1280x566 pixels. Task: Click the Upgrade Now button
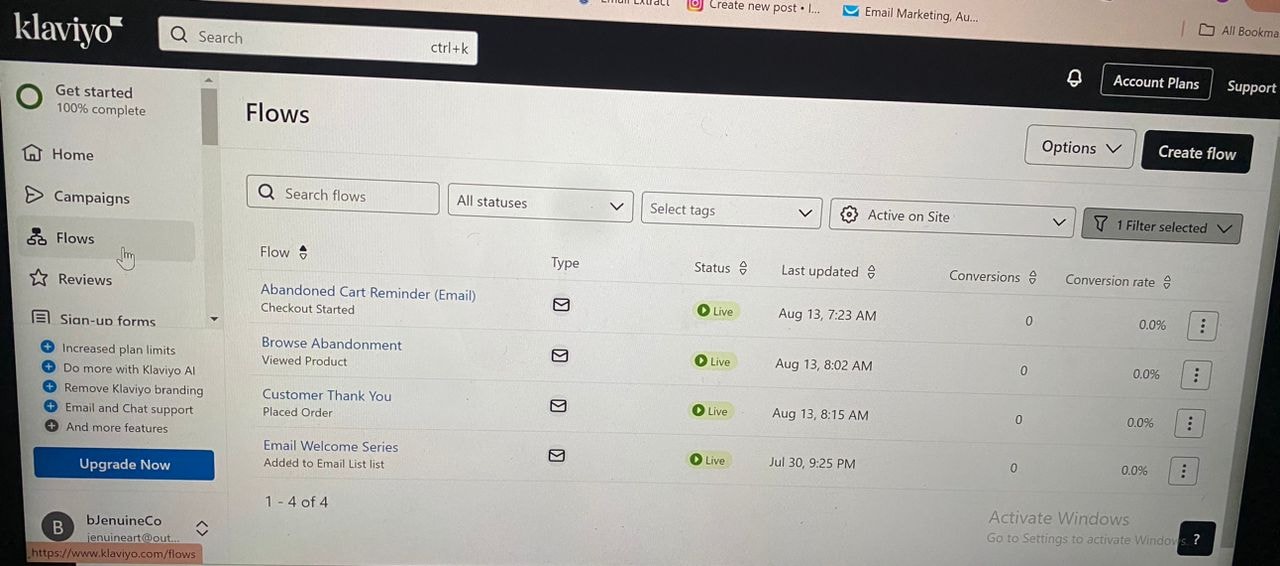[x=124, y=464]
